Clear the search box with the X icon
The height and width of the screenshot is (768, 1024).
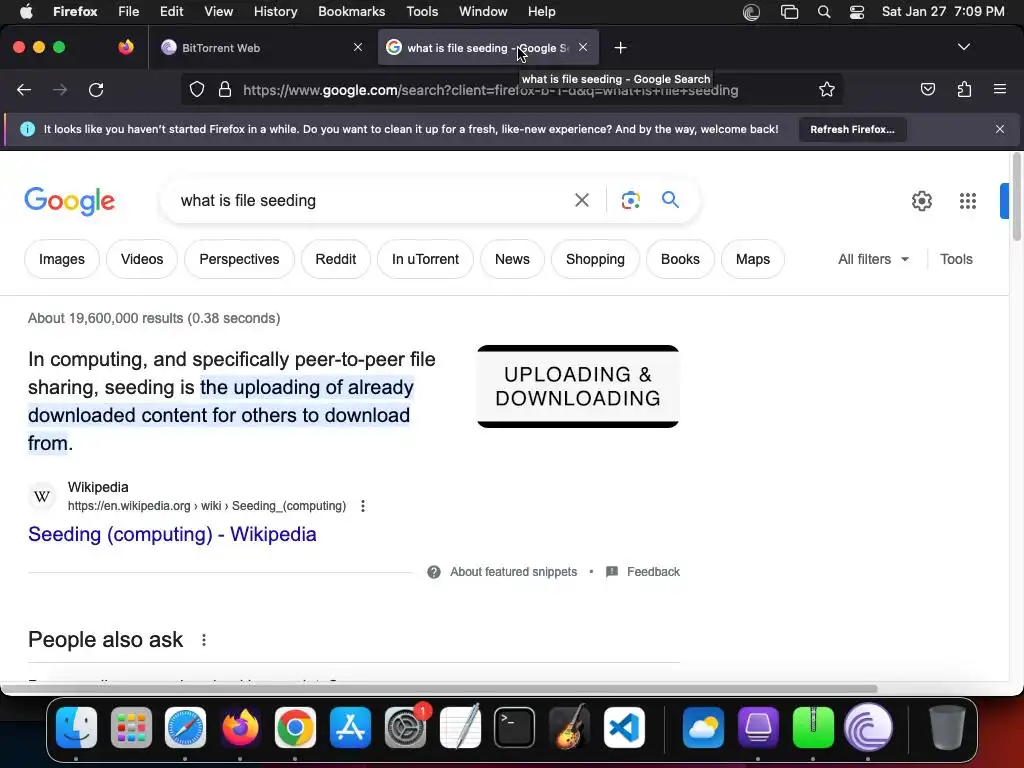point(581,200)
